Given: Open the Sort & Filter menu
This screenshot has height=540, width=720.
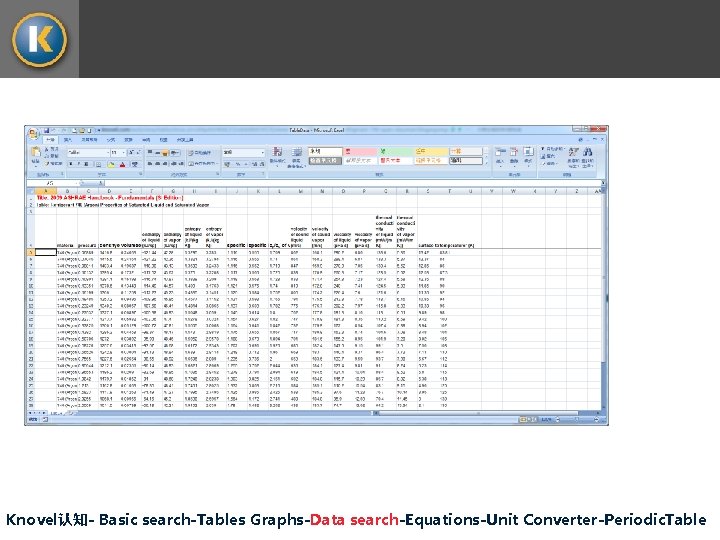Looking at the screenshot, I should click(x=573, y=156).
